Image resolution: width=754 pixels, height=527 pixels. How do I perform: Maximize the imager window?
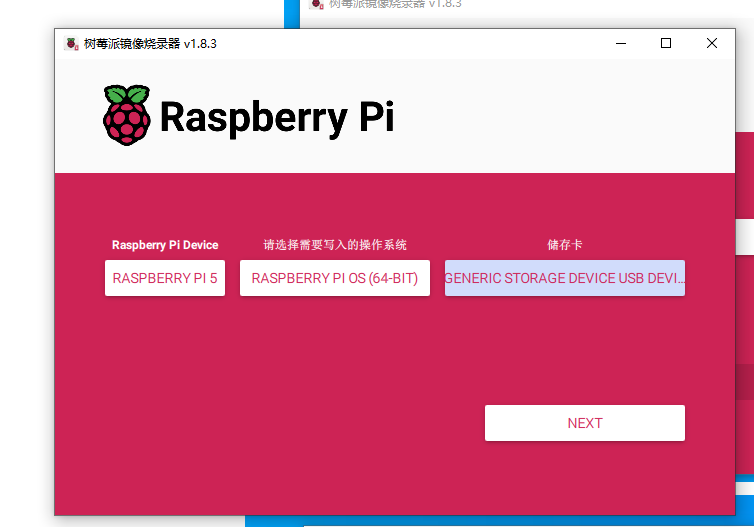(x=666, y=43)
